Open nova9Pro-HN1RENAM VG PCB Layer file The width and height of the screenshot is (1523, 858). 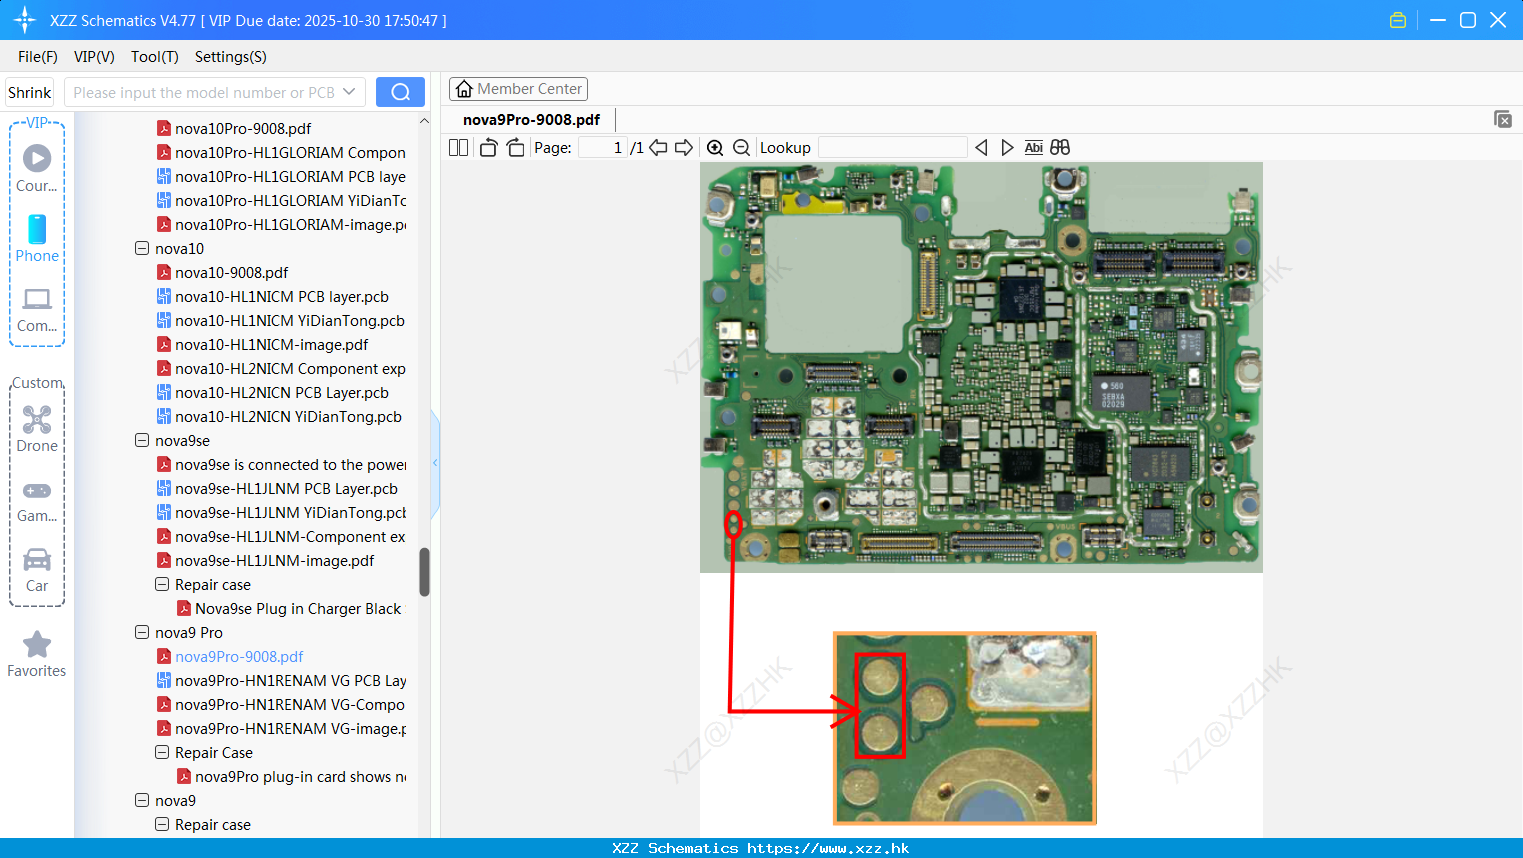coord(281,680)
